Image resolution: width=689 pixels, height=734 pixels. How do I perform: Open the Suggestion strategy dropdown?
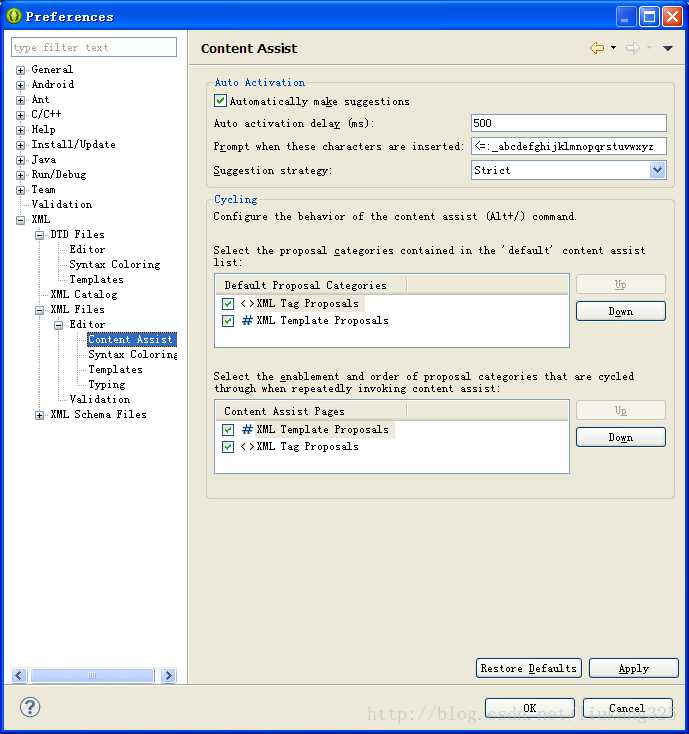tap(657, 170)
